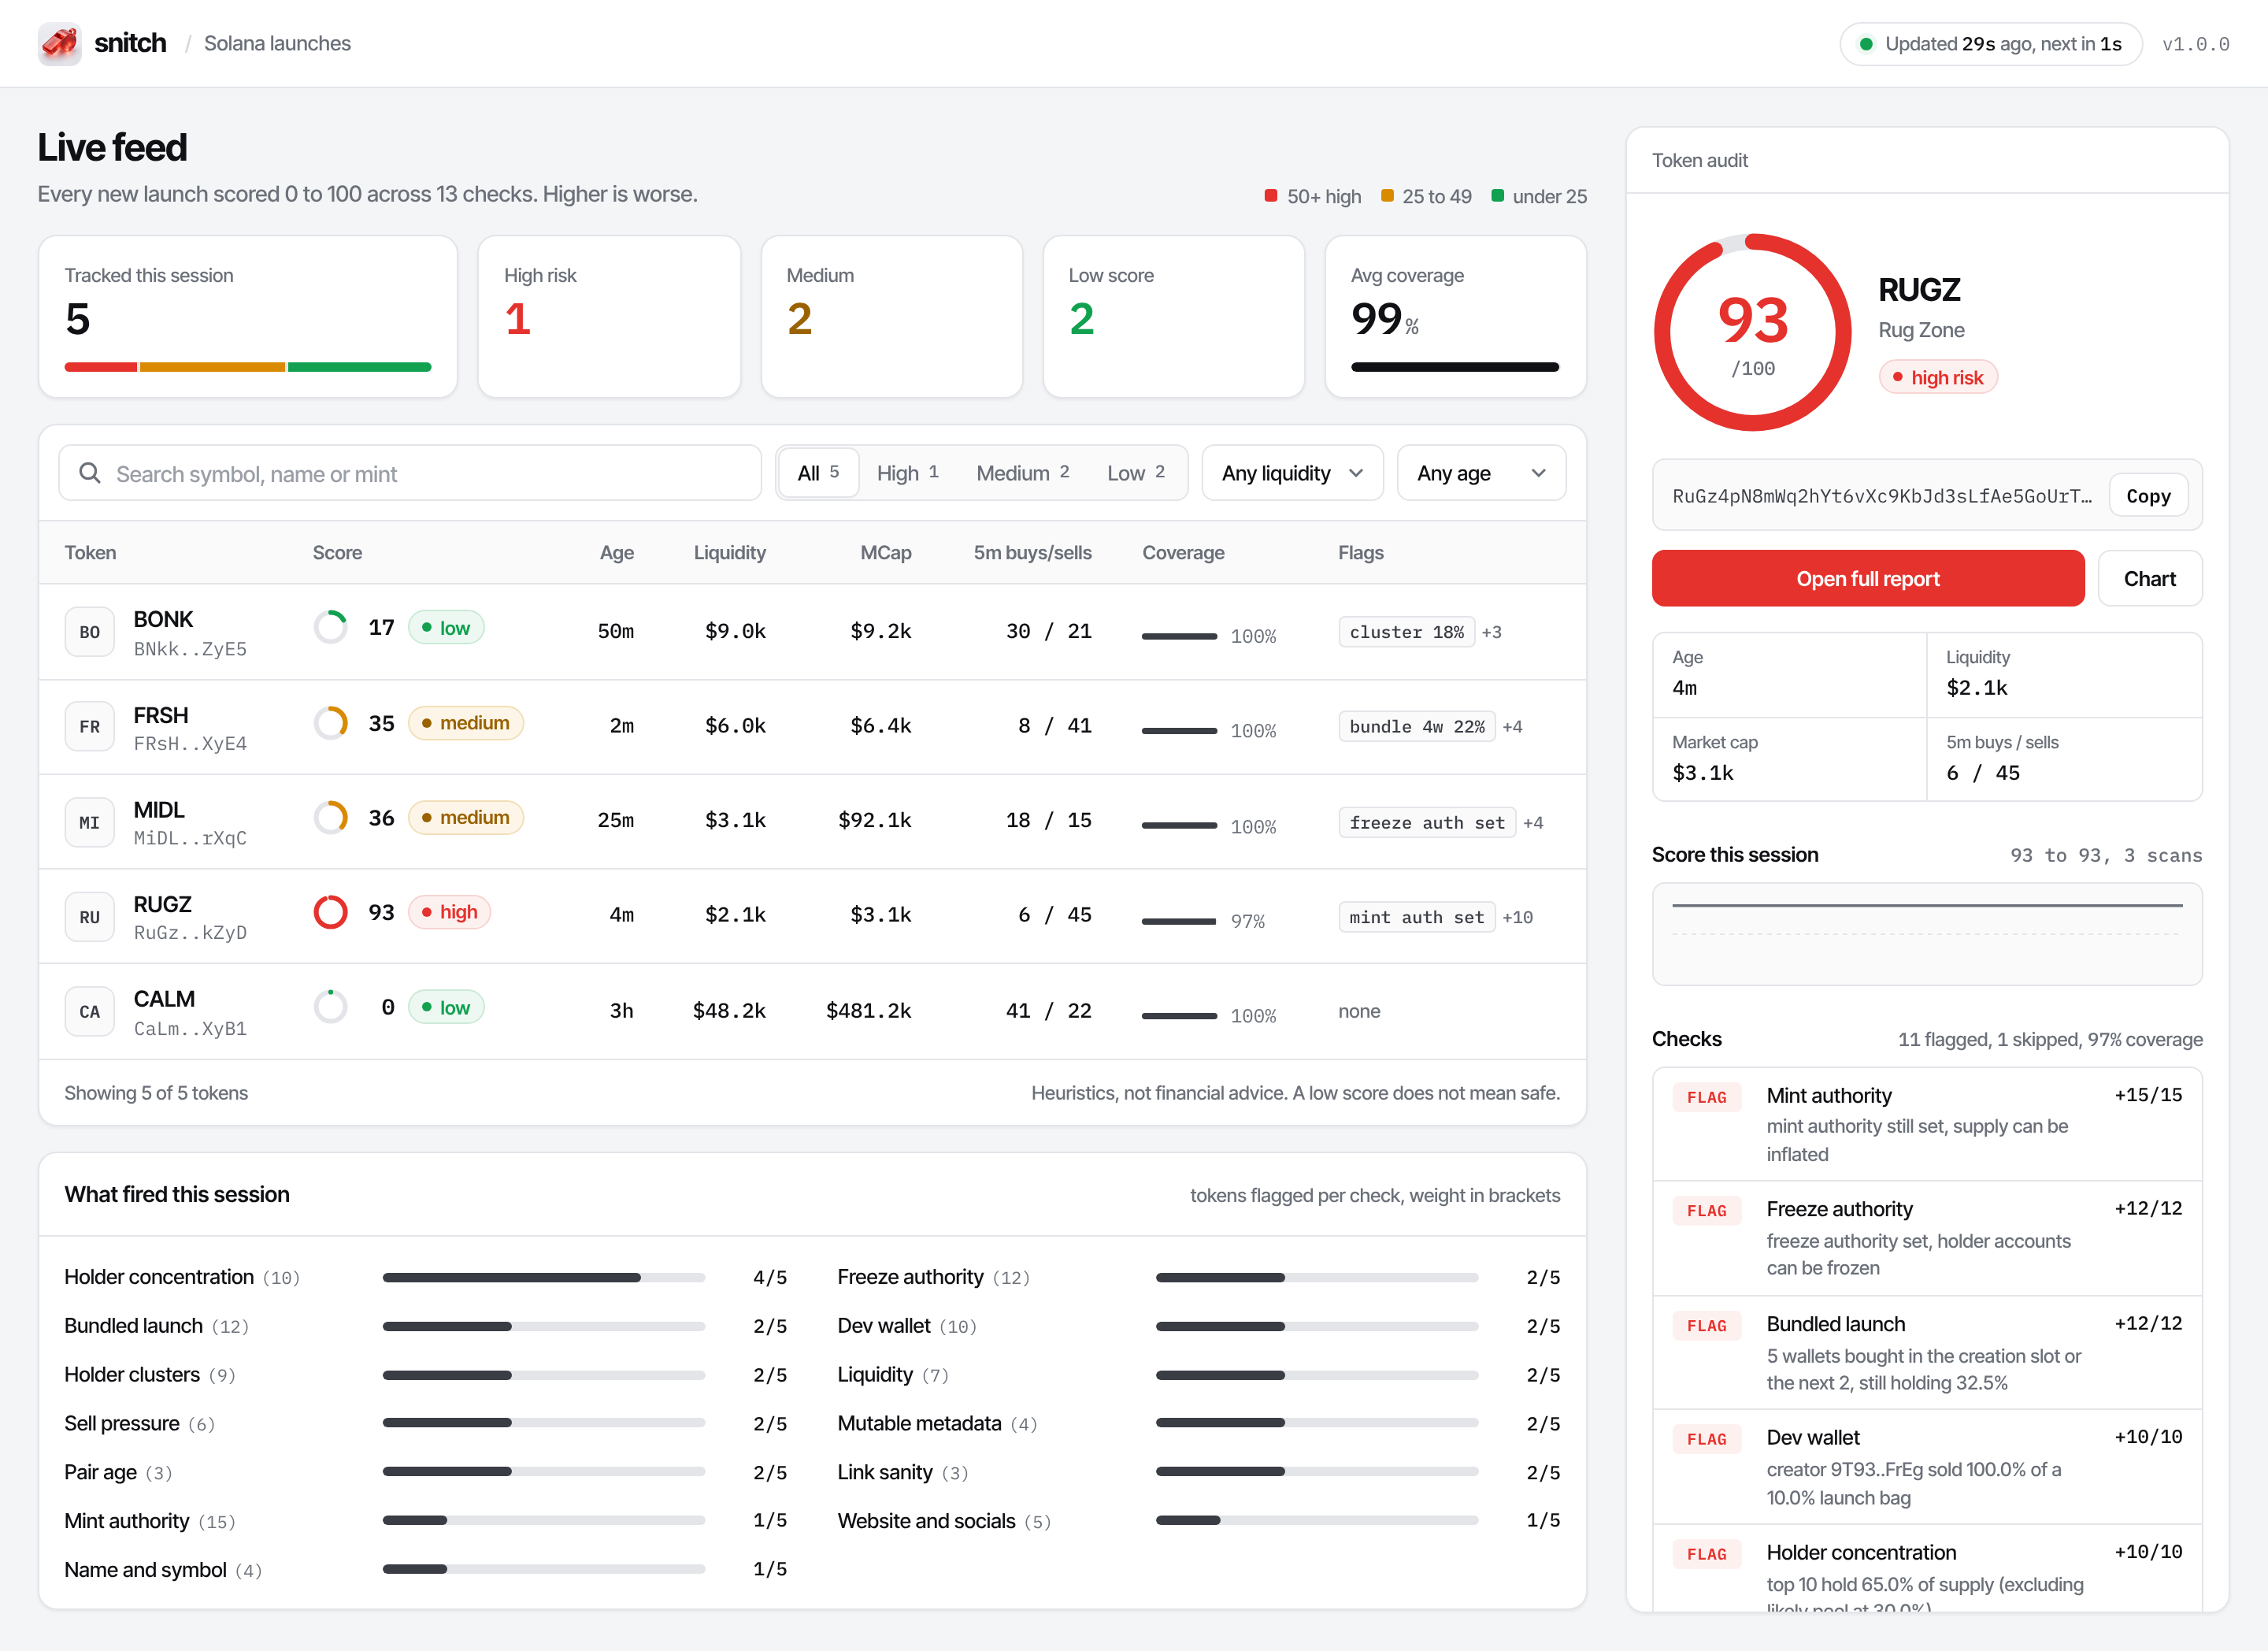Copy the RUGZ mint address
This screenshot has height=1651, width=2268.
tap(2148, 496)
